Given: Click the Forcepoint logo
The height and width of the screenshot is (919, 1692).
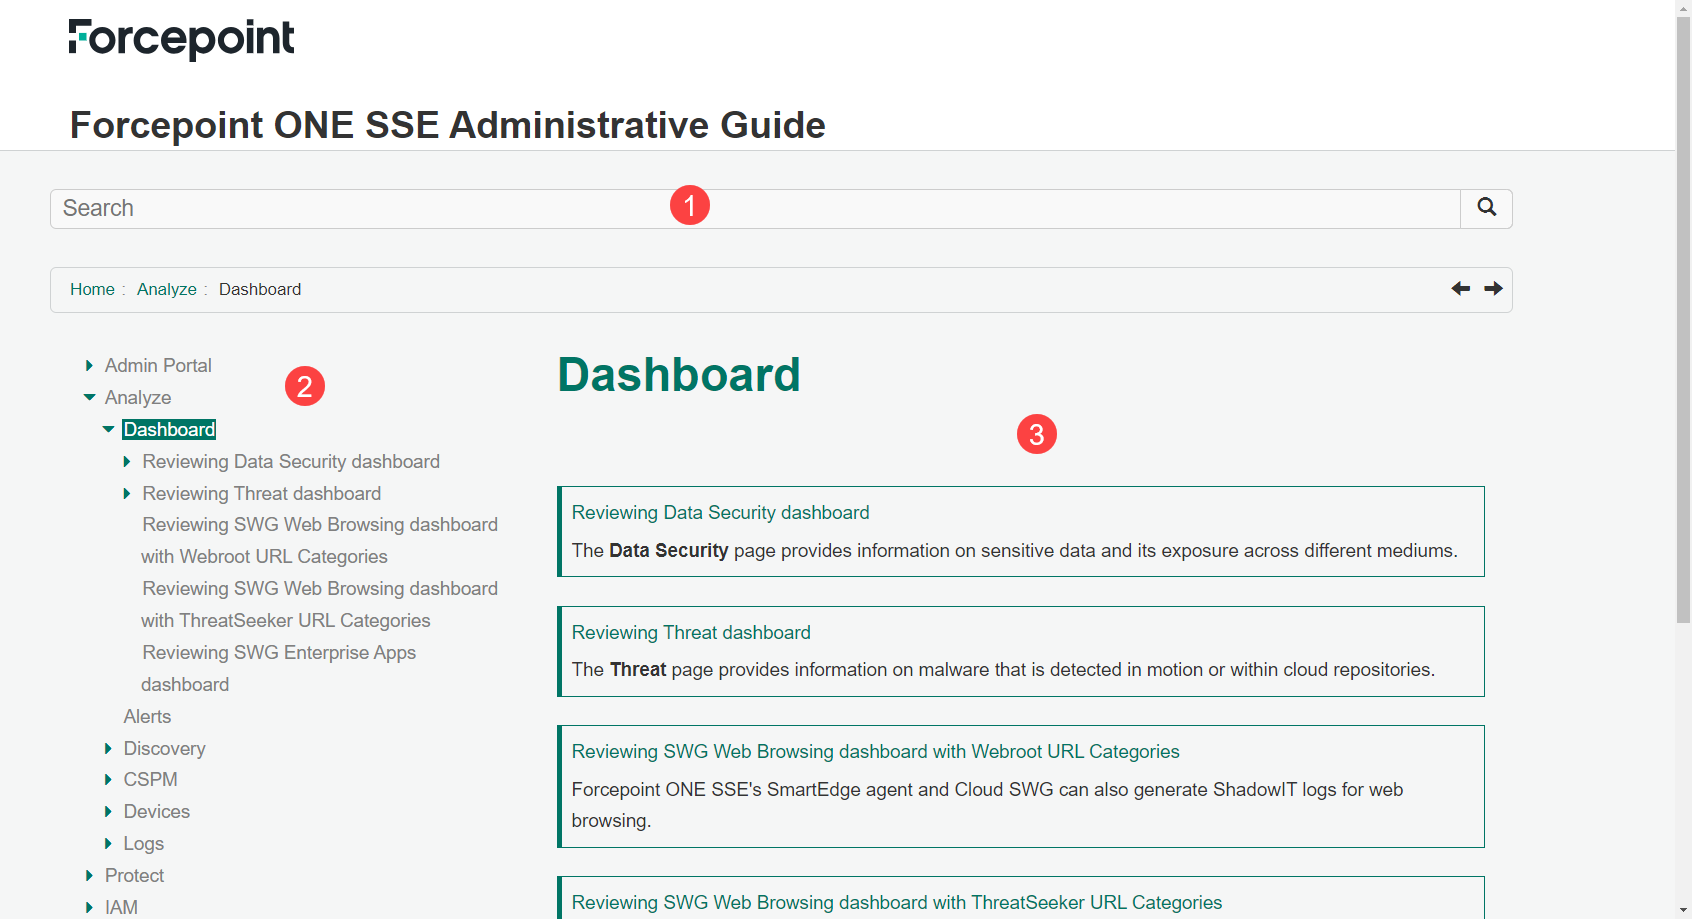Looking at the screenshot, I should (x=181, y=37).
